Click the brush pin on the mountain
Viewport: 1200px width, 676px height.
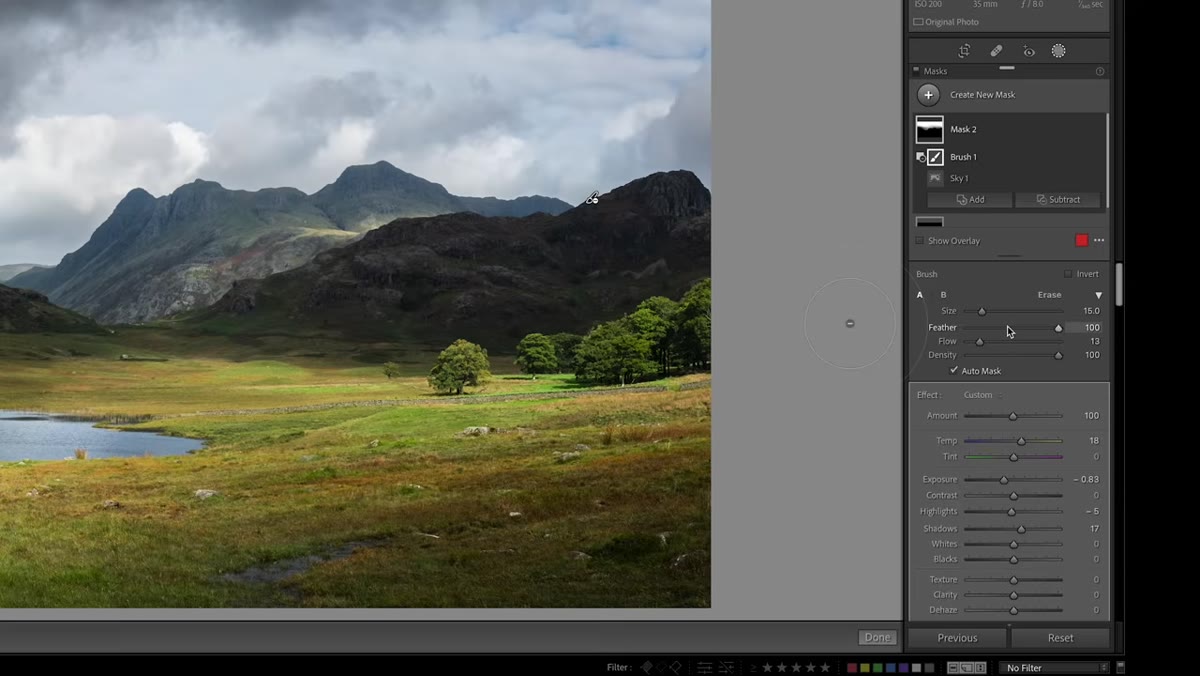tap(592, 199)
